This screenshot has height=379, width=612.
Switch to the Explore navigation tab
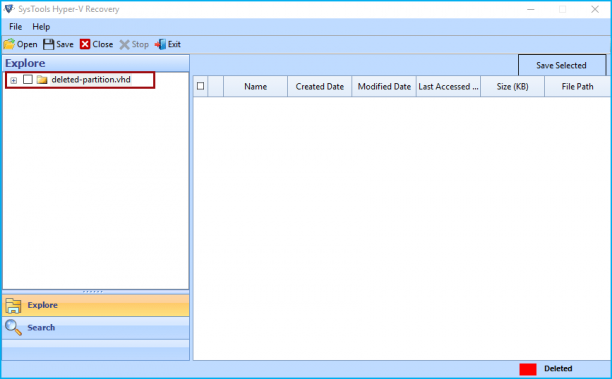96,305
